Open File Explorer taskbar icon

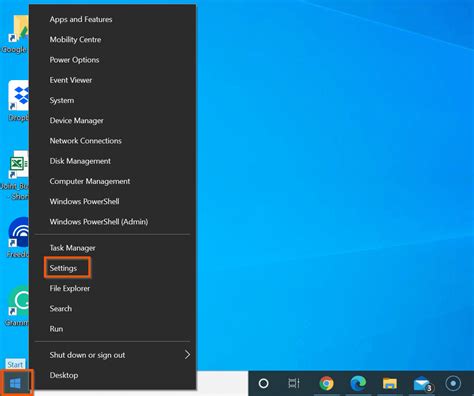(390, 384)
